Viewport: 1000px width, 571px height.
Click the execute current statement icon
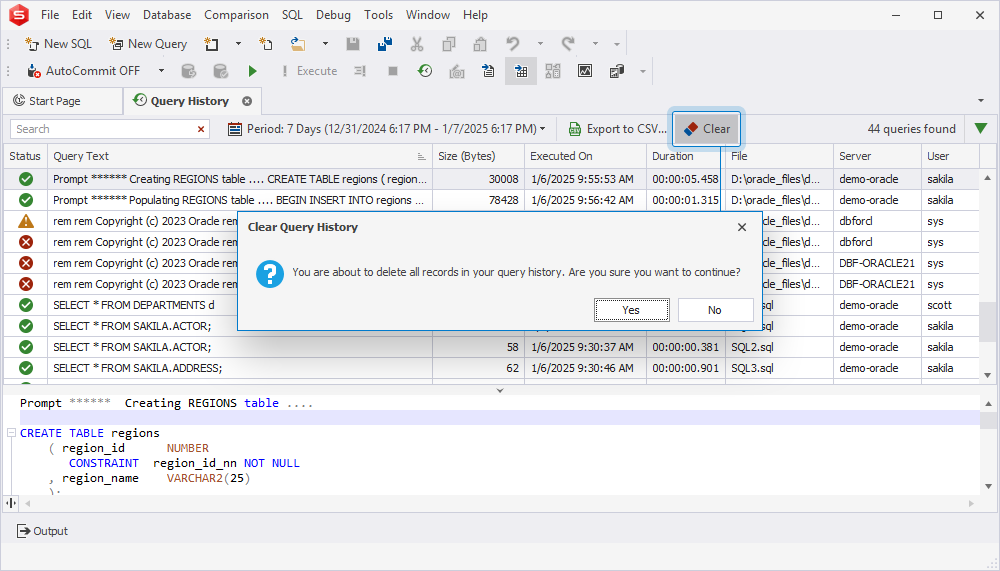coord(360,71)
